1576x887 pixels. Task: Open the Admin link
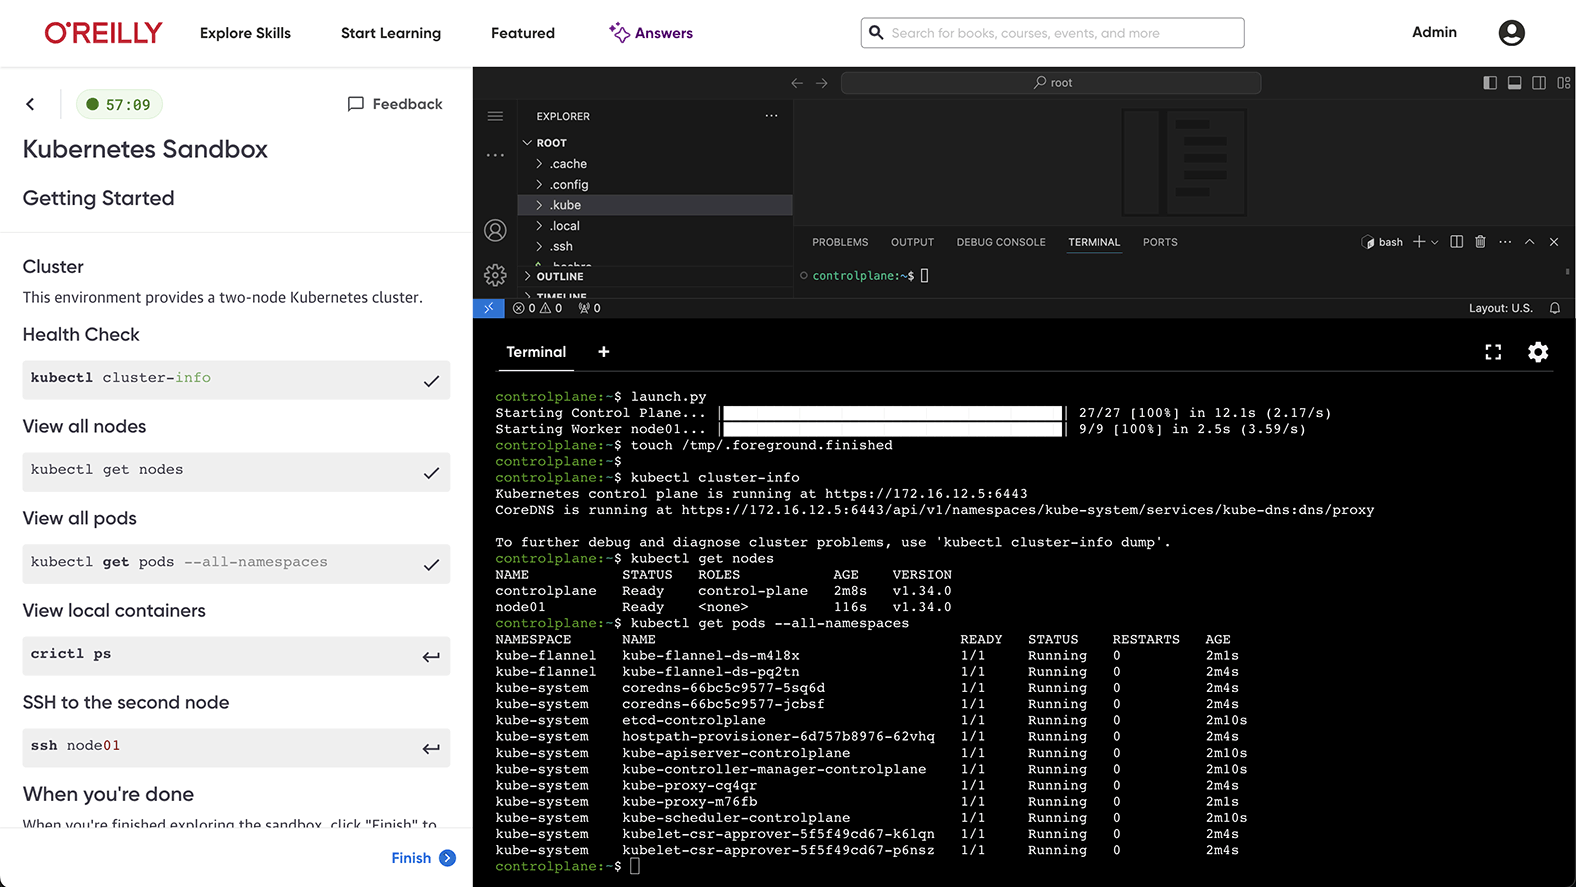point(1434,32)
